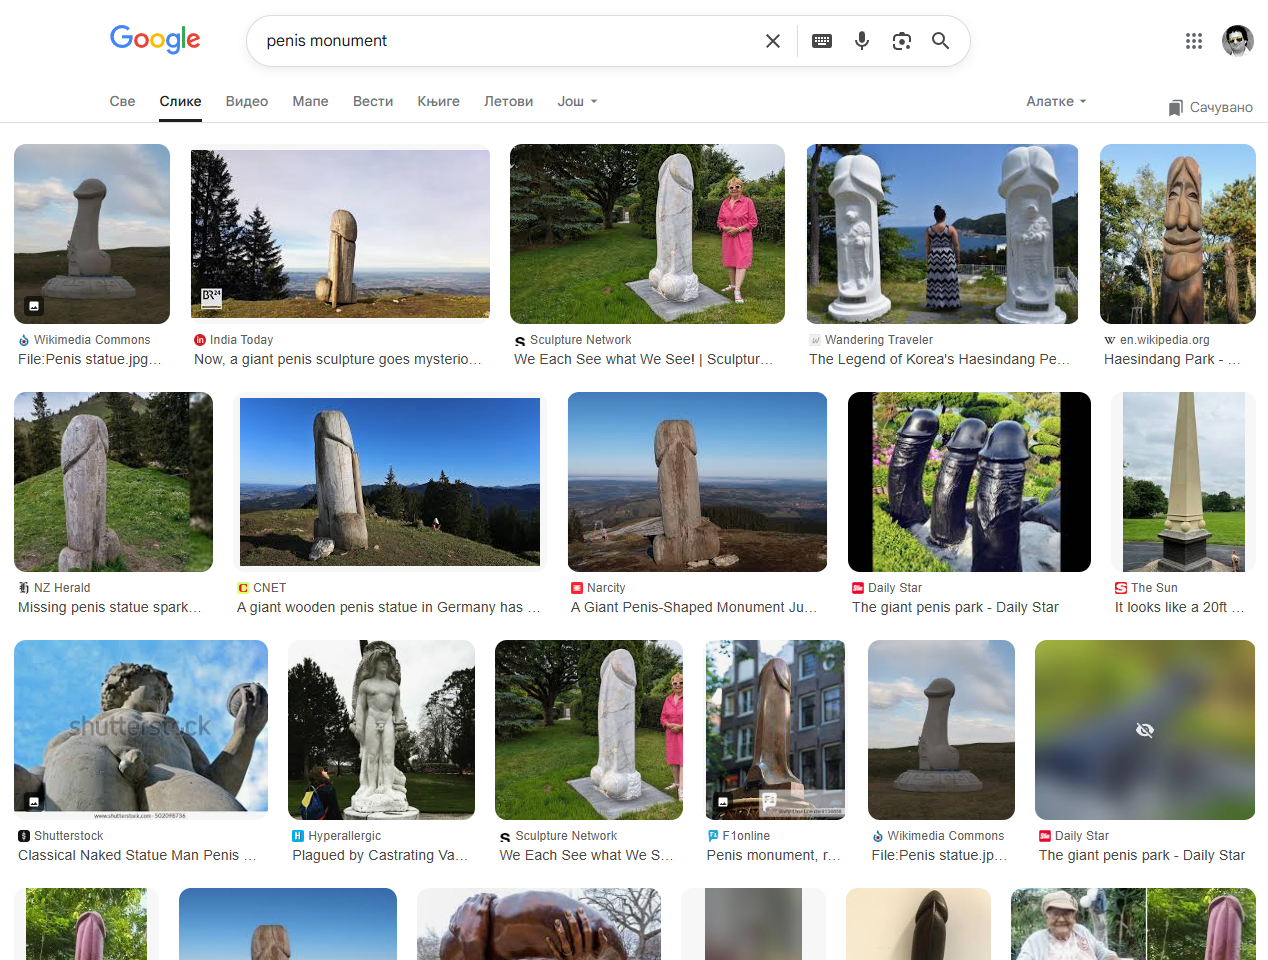Click The Sun favicon
The image size is (1268, 960).
point(1121,588)
